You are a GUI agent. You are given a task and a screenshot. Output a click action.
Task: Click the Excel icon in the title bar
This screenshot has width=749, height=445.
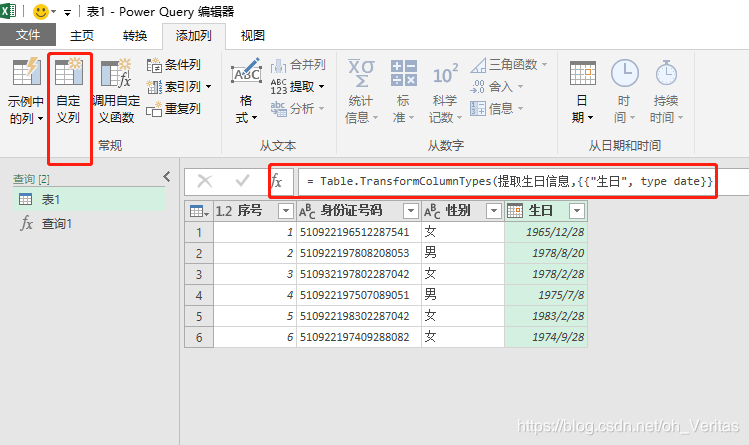tap(8, 11)
